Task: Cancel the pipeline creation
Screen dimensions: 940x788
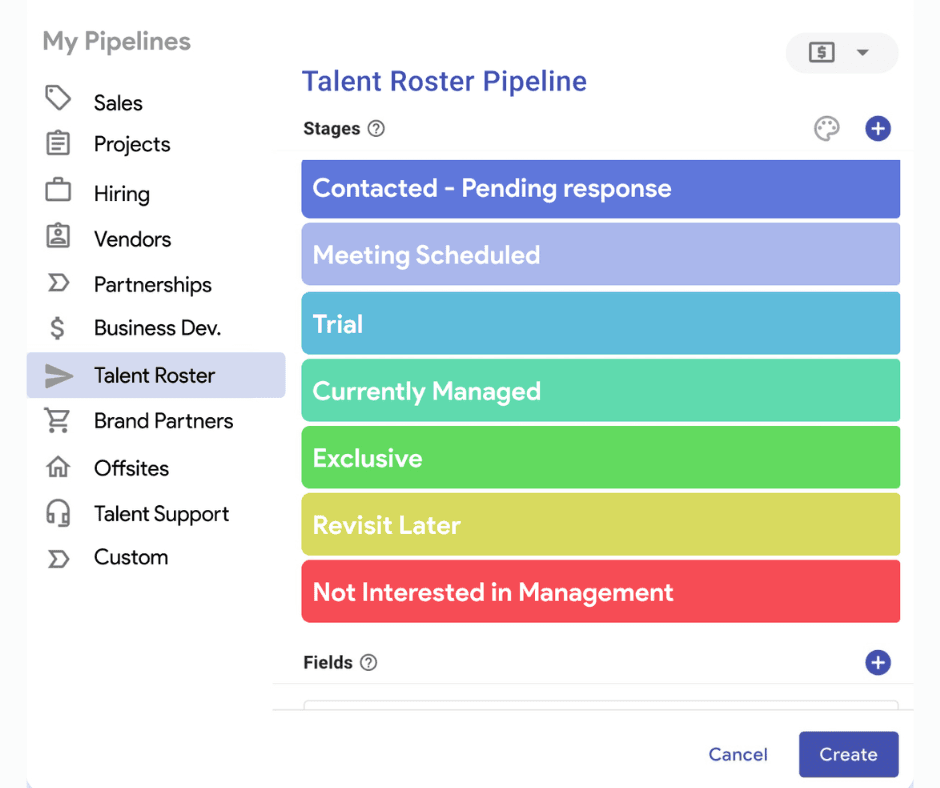Action: coord(738,754)
